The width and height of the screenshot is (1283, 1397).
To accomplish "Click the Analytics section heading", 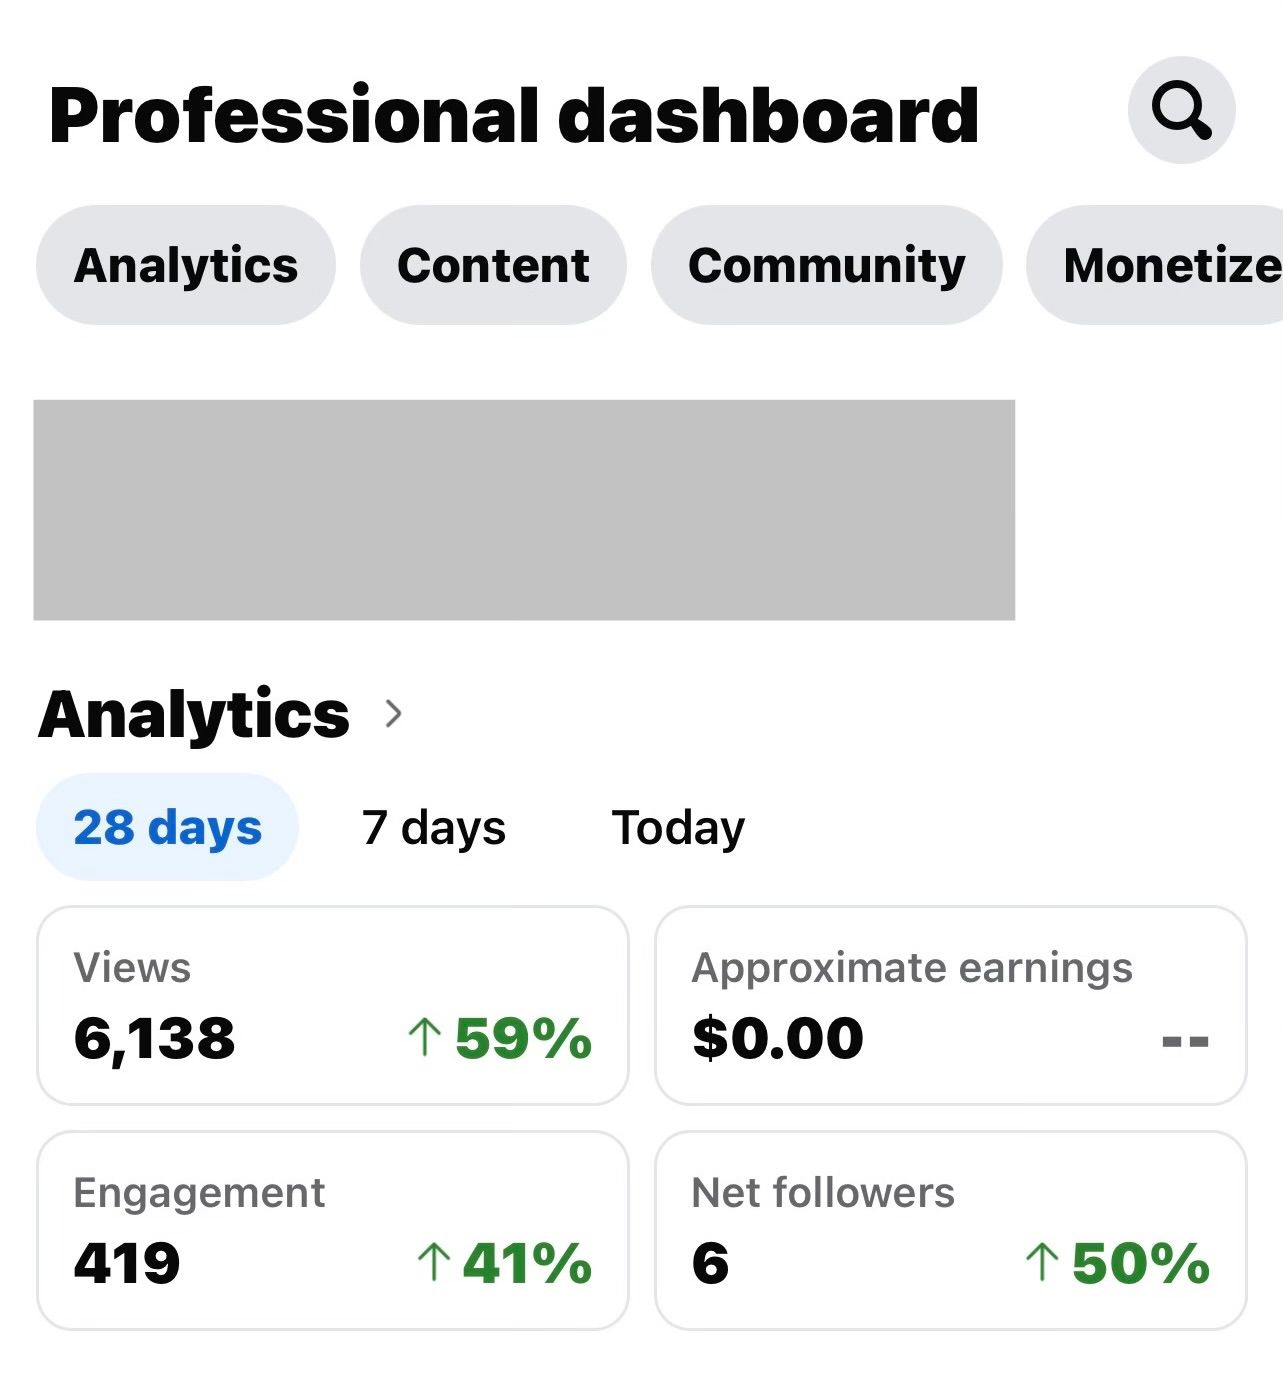I will pos(194,715).
